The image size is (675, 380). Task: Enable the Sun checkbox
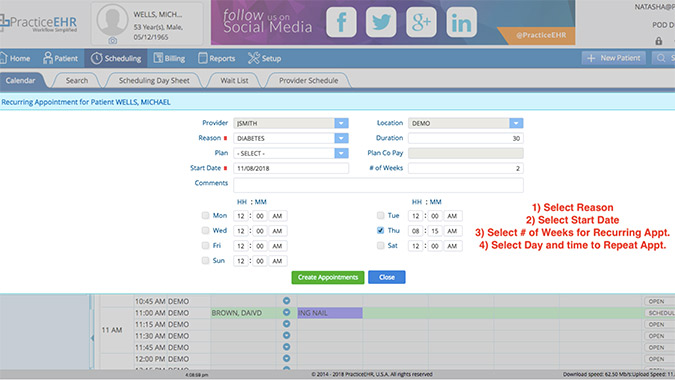[x=205, y=260]
